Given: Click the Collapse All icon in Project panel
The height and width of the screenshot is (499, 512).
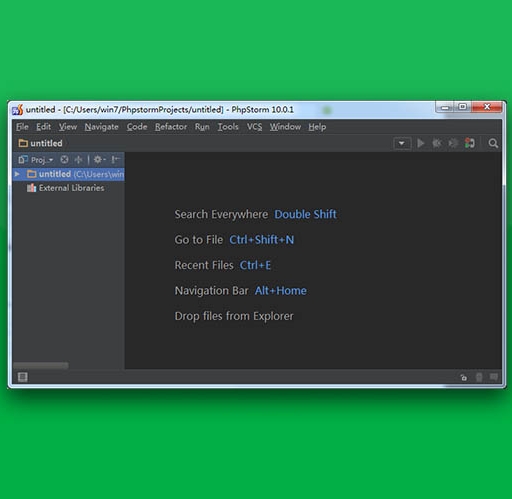Looking at the screenshot, I should pyautogui.click(x=78, y=160).
